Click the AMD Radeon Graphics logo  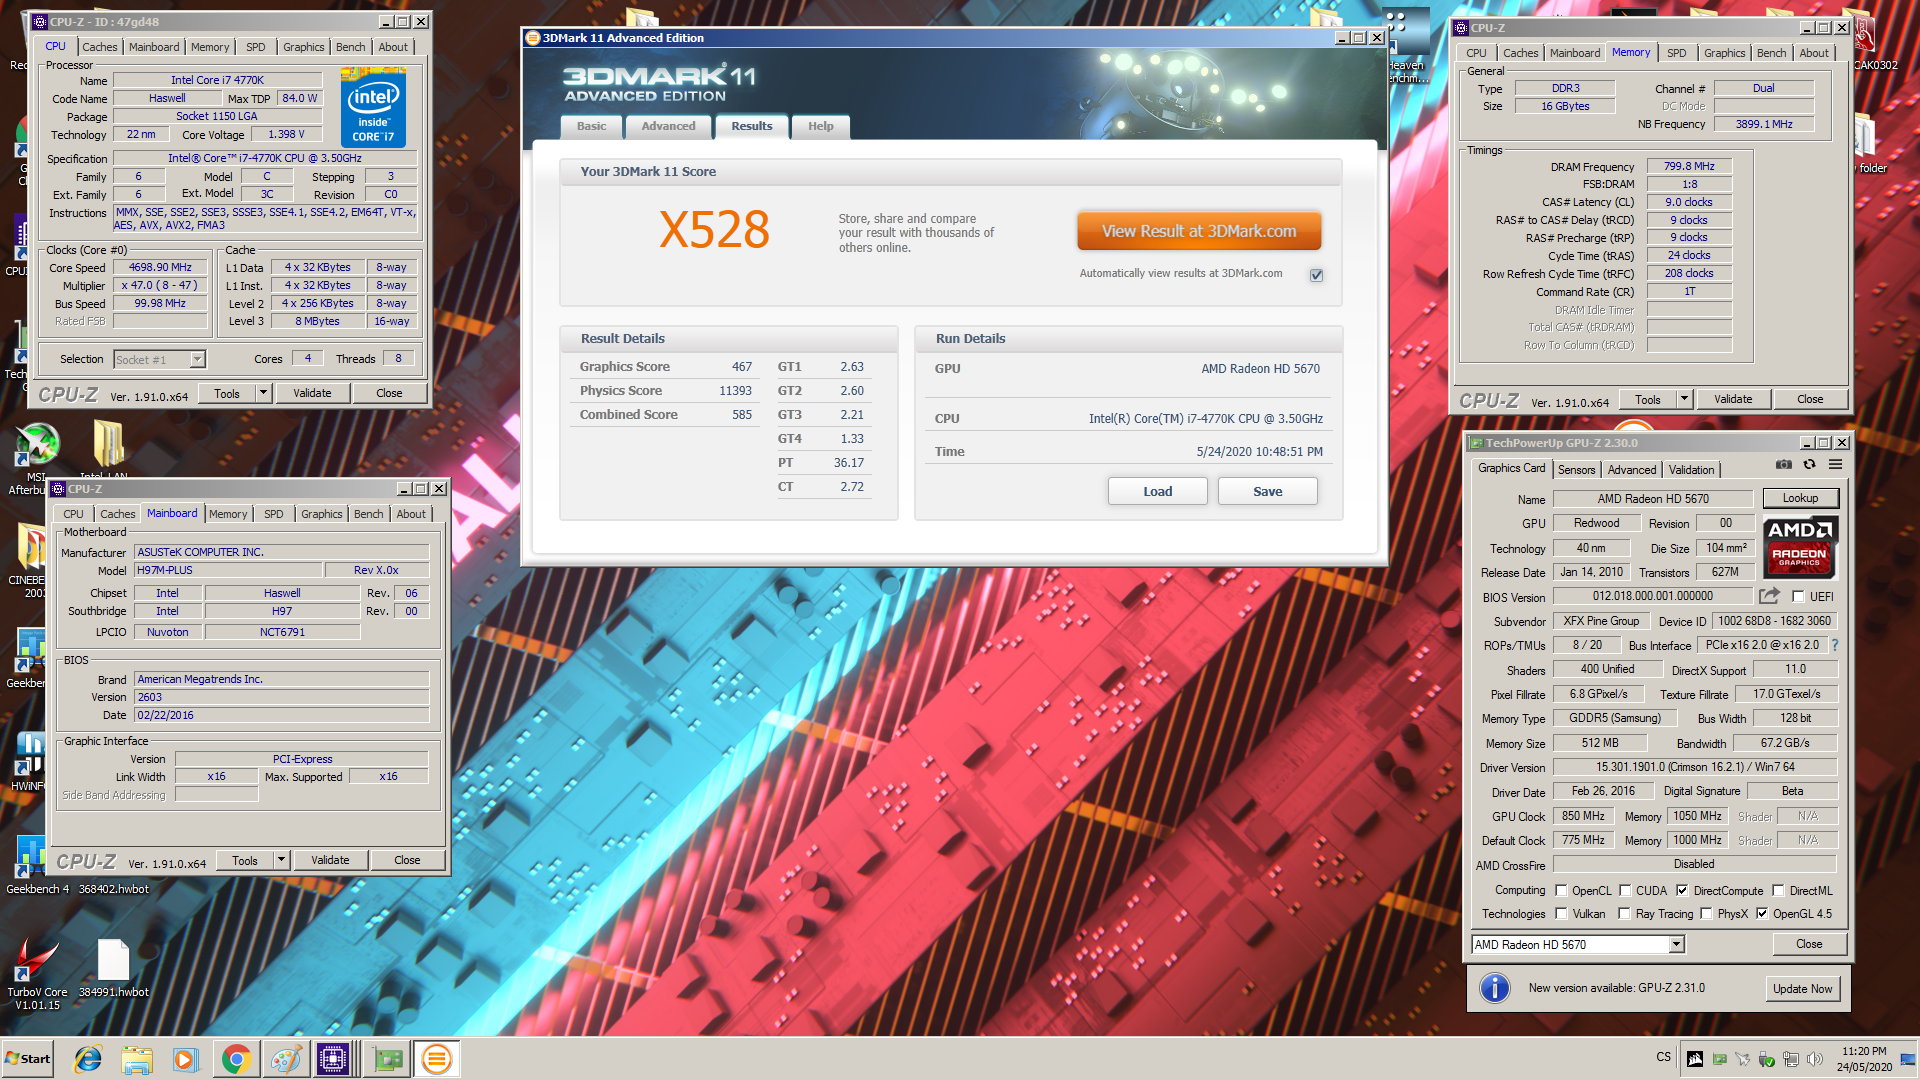(1799, 547)
